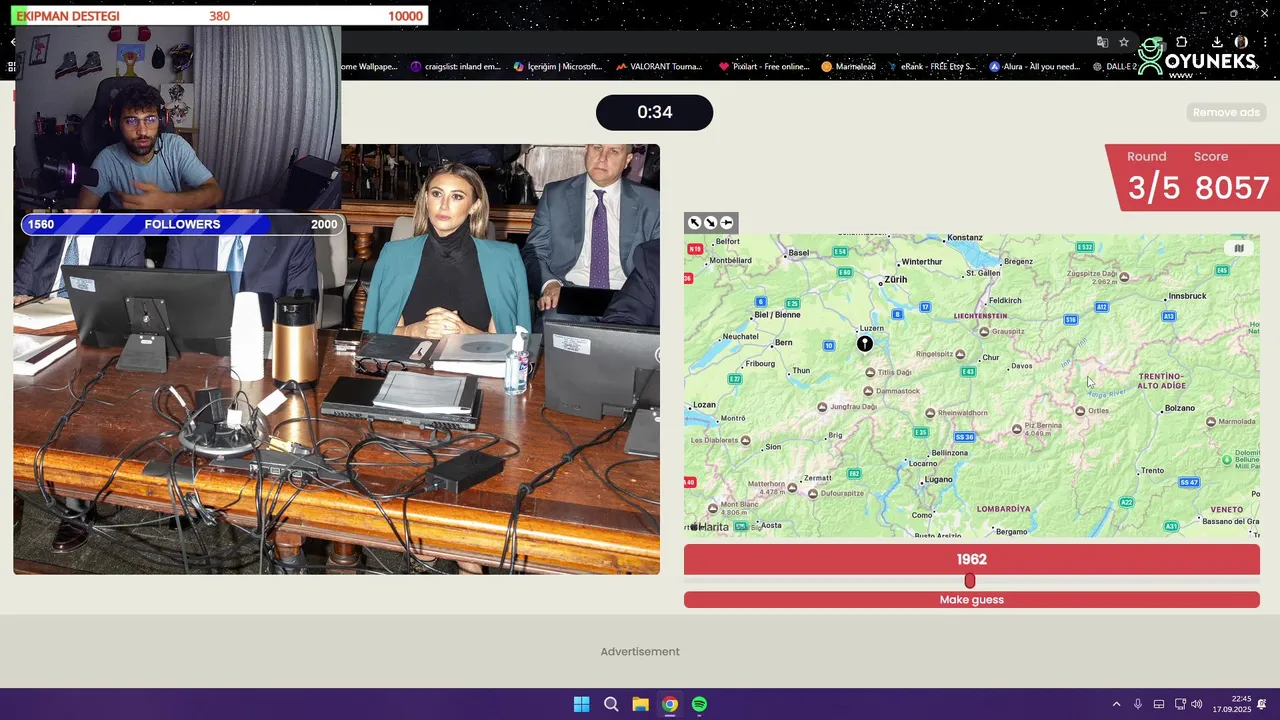1280x720 pixels.
Task: Click the LIECHTENSTEIN label on the map
Action: 980,316
